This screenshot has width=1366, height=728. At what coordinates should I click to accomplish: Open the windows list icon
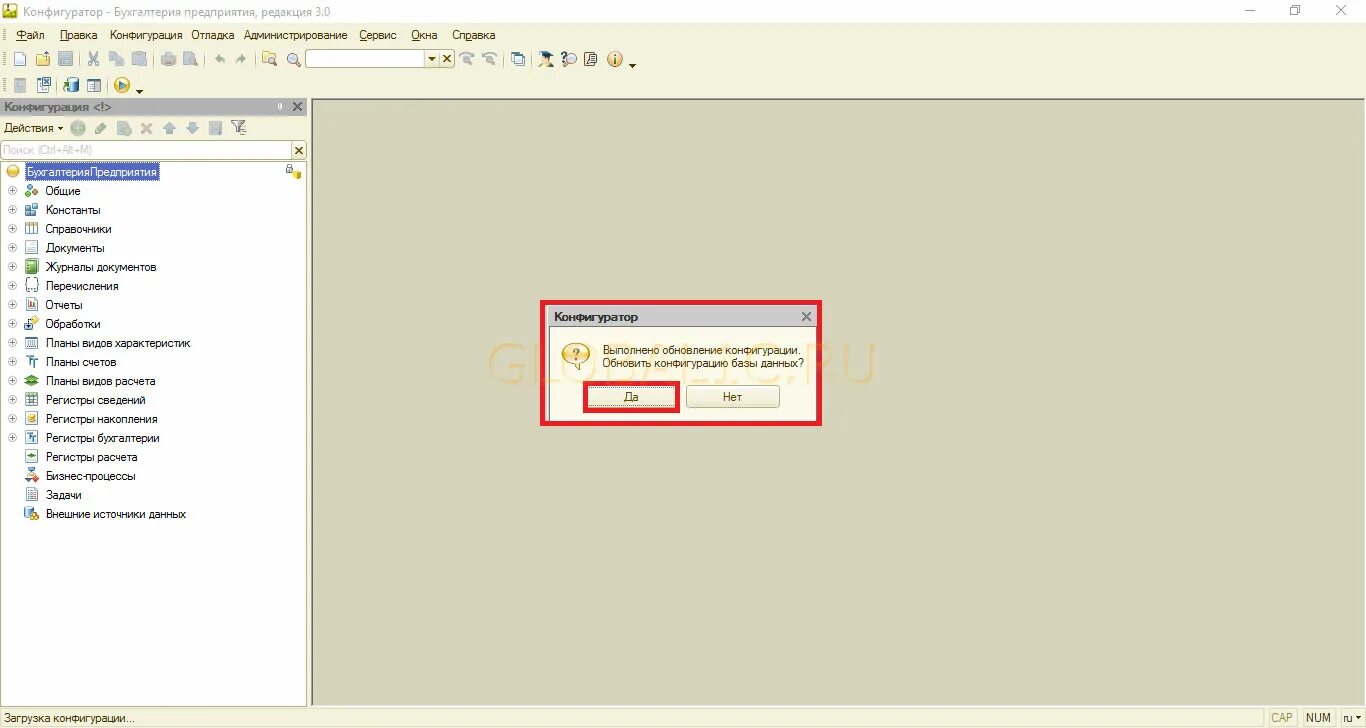(518, 59)
